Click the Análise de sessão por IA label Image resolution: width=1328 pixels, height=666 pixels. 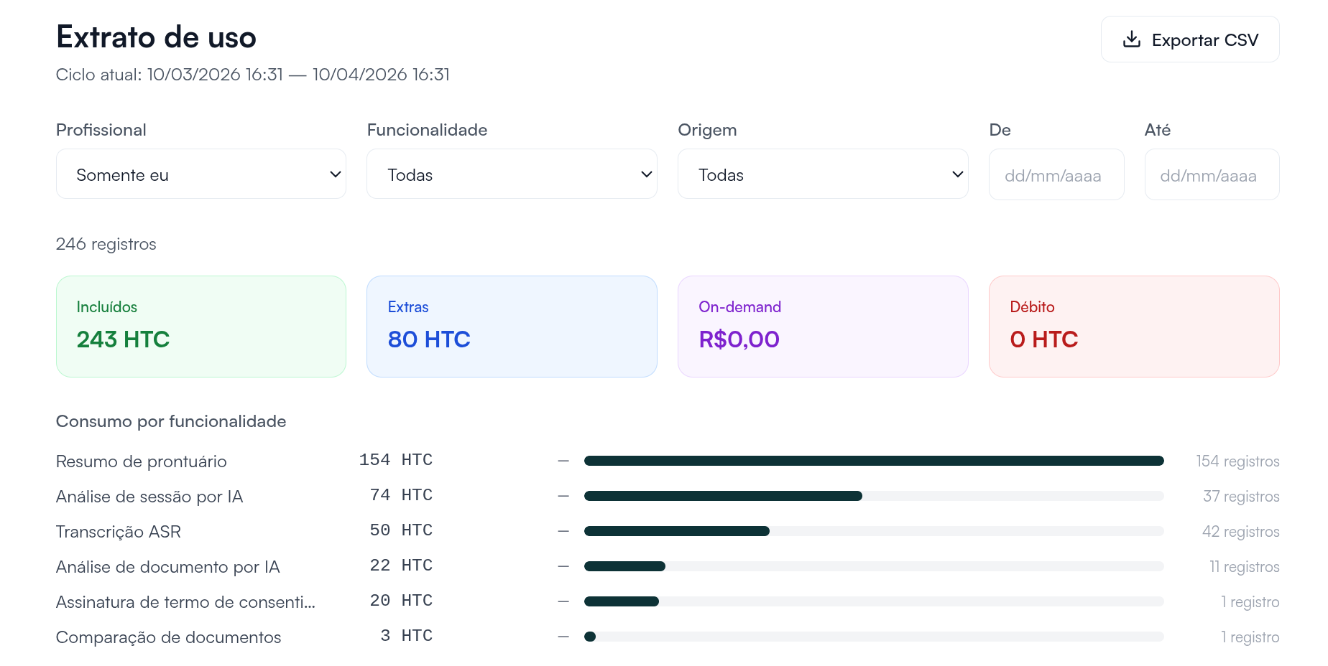tap(149, 496)
